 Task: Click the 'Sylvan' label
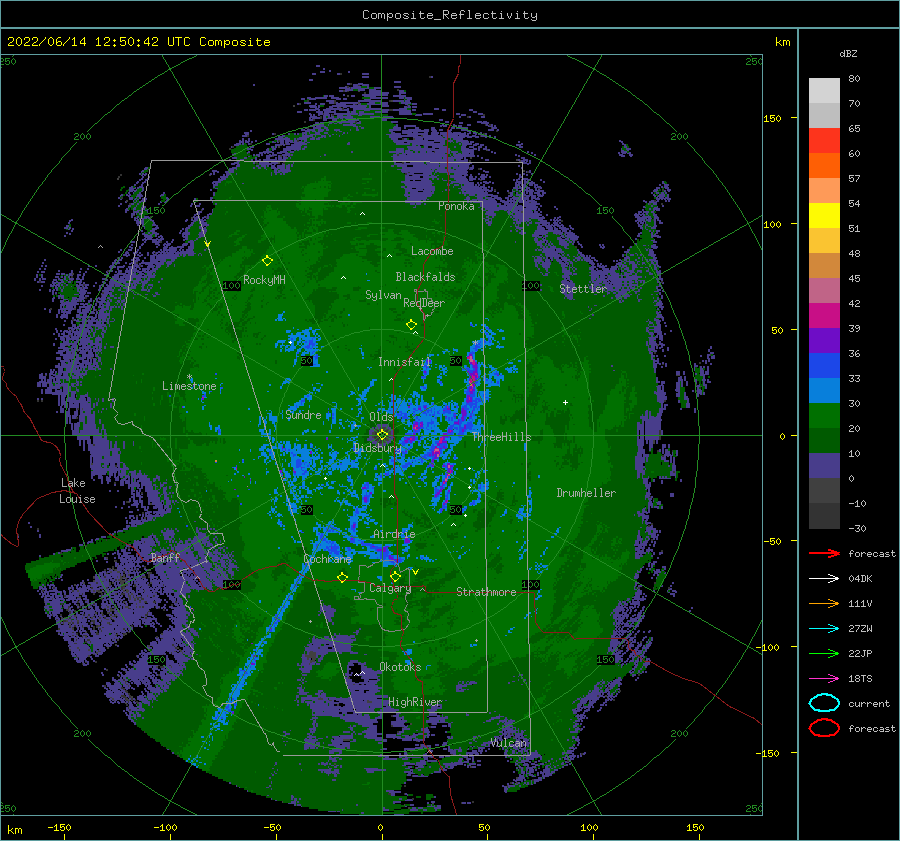click(383, 295)
